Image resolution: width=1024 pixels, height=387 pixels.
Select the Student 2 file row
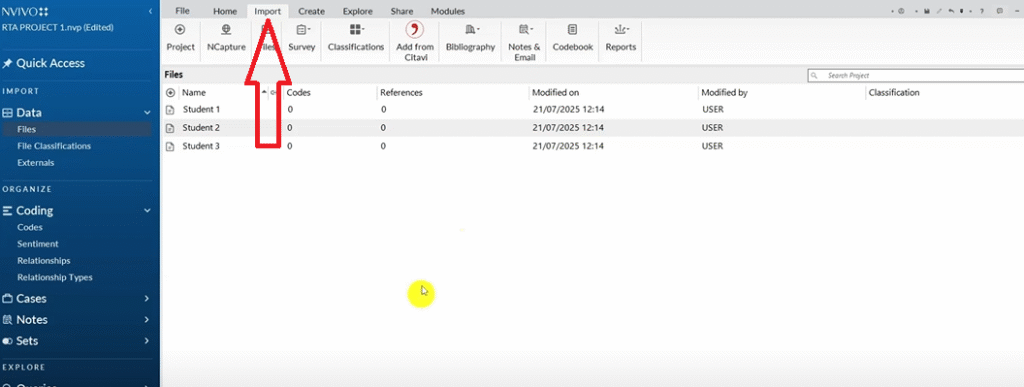(592, 128)
